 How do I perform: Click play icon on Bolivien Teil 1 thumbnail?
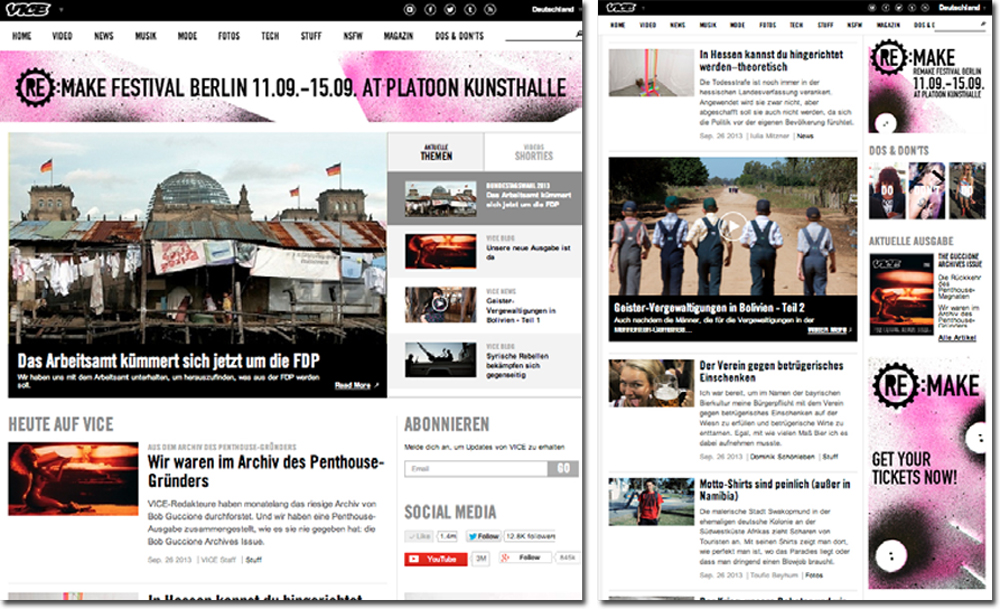click(x=439, y=304)
